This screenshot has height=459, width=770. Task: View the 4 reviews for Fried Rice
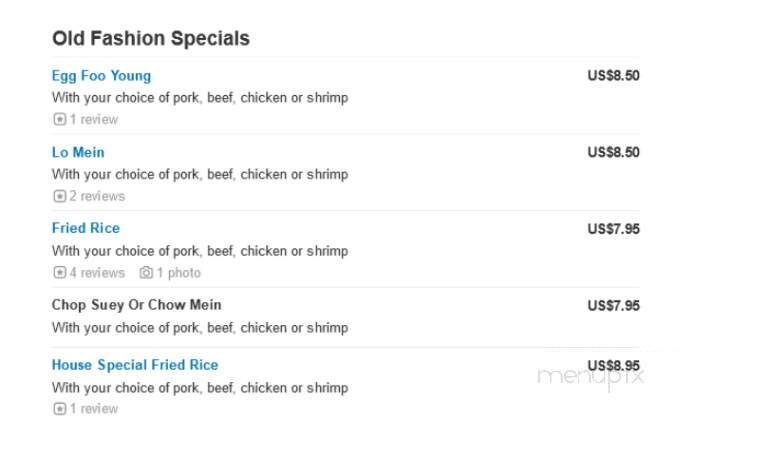[97, 272]
